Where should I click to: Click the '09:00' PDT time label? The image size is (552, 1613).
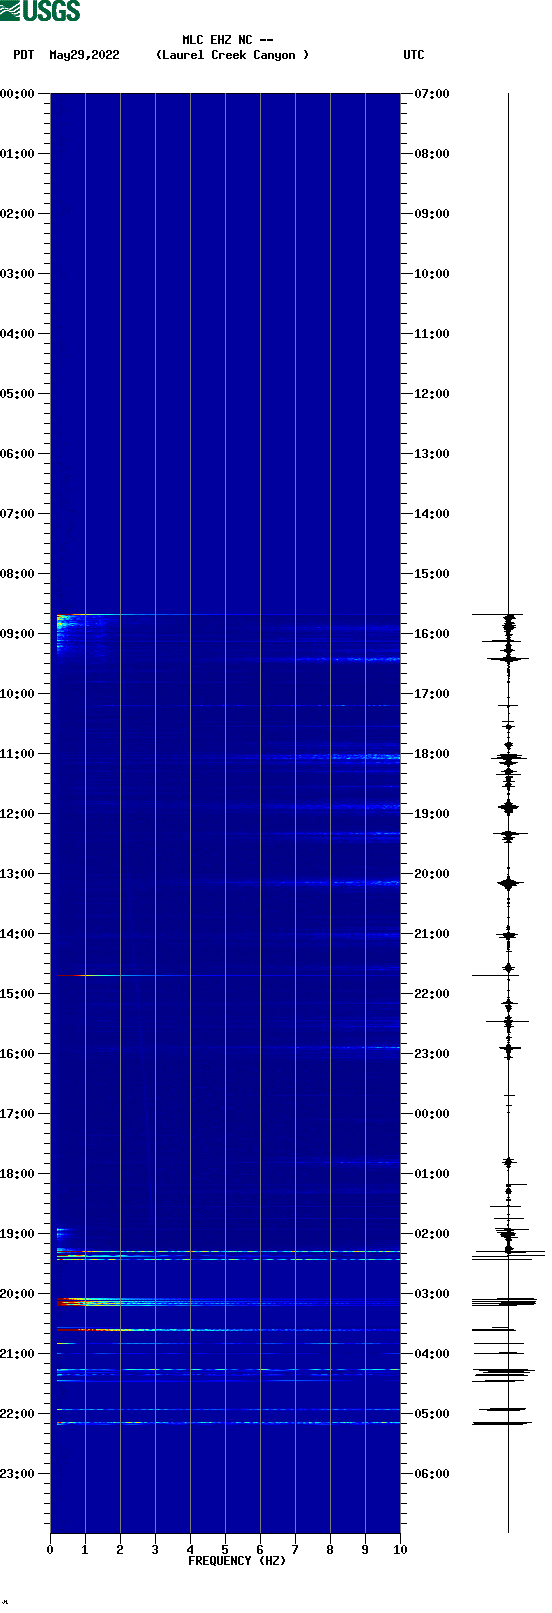tap(18, 634)
